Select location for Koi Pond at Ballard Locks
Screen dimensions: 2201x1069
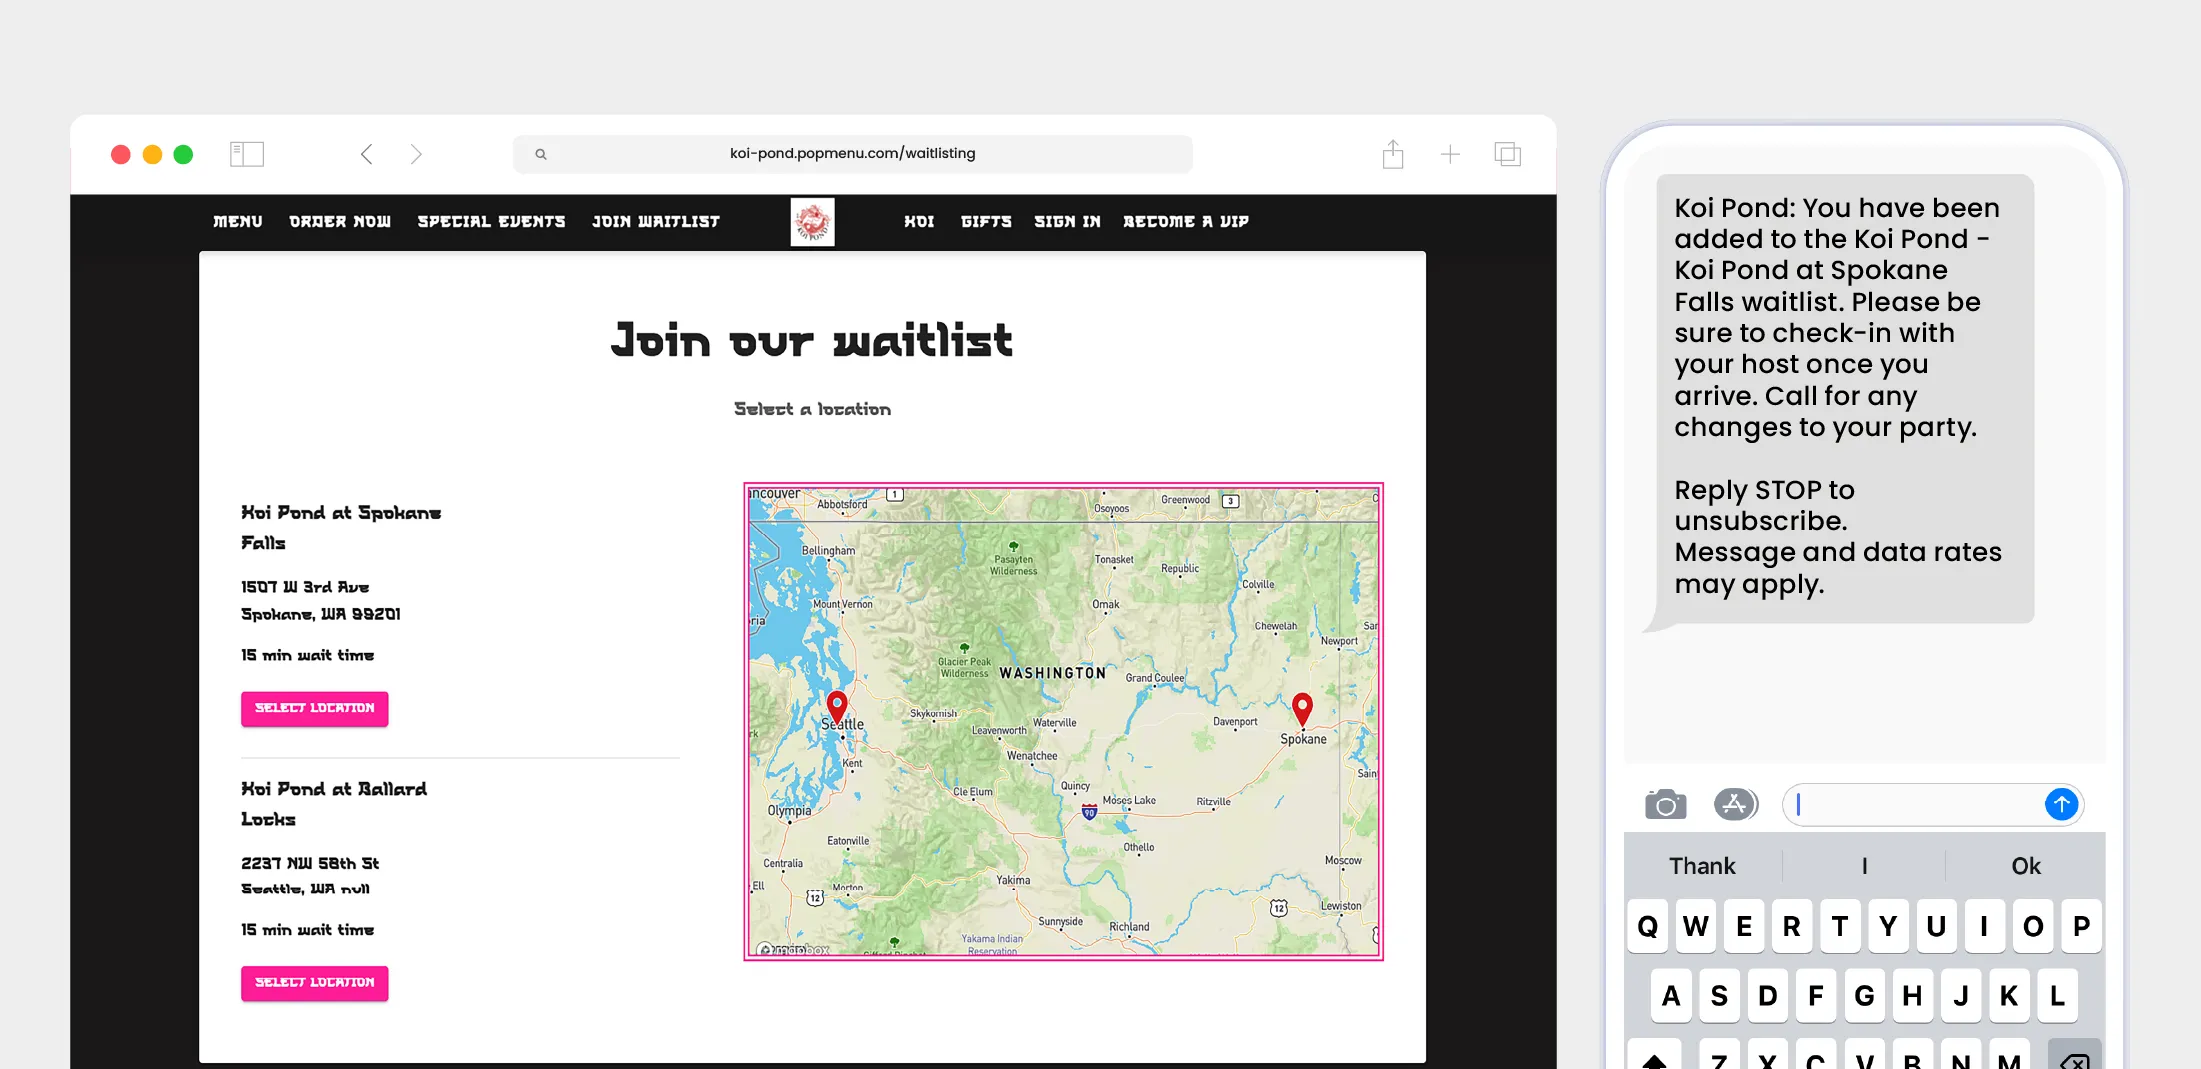[314, 983]
